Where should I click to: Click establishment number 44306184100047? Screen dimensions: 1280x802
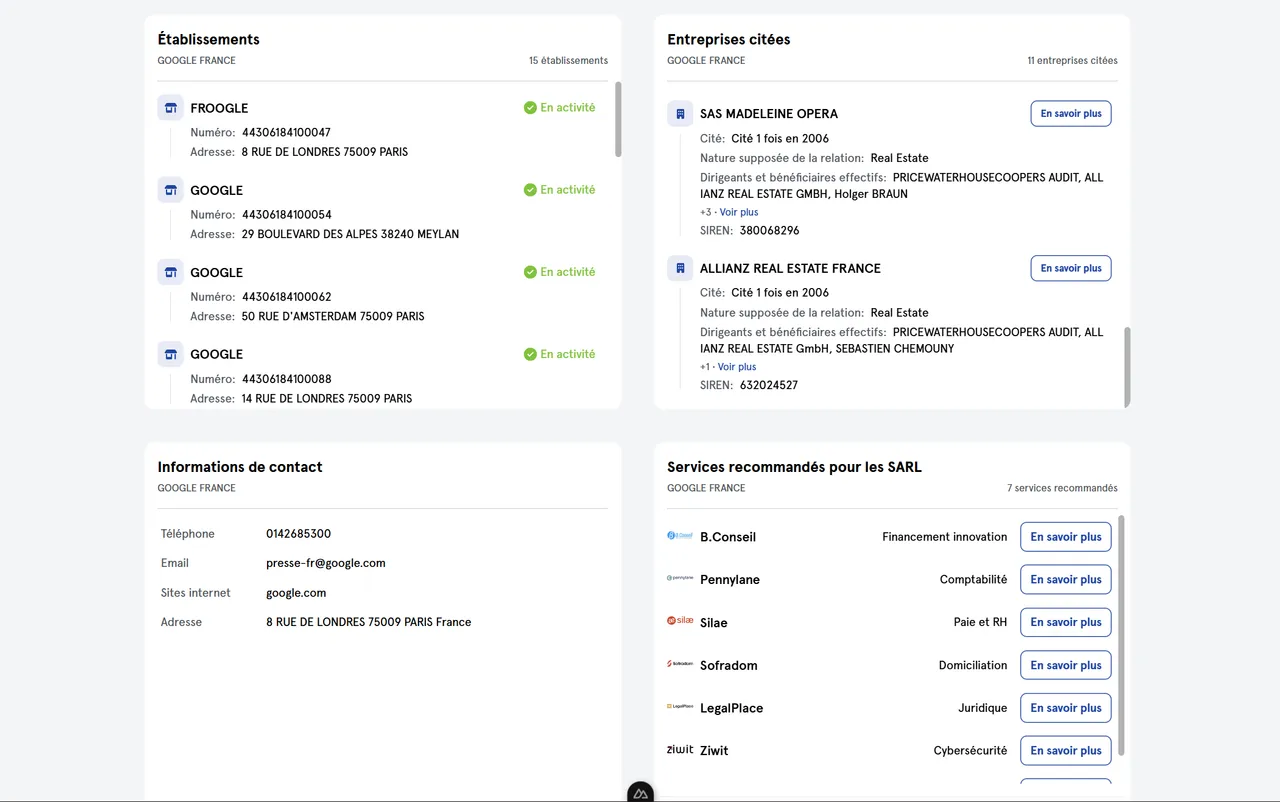point(286,132)
